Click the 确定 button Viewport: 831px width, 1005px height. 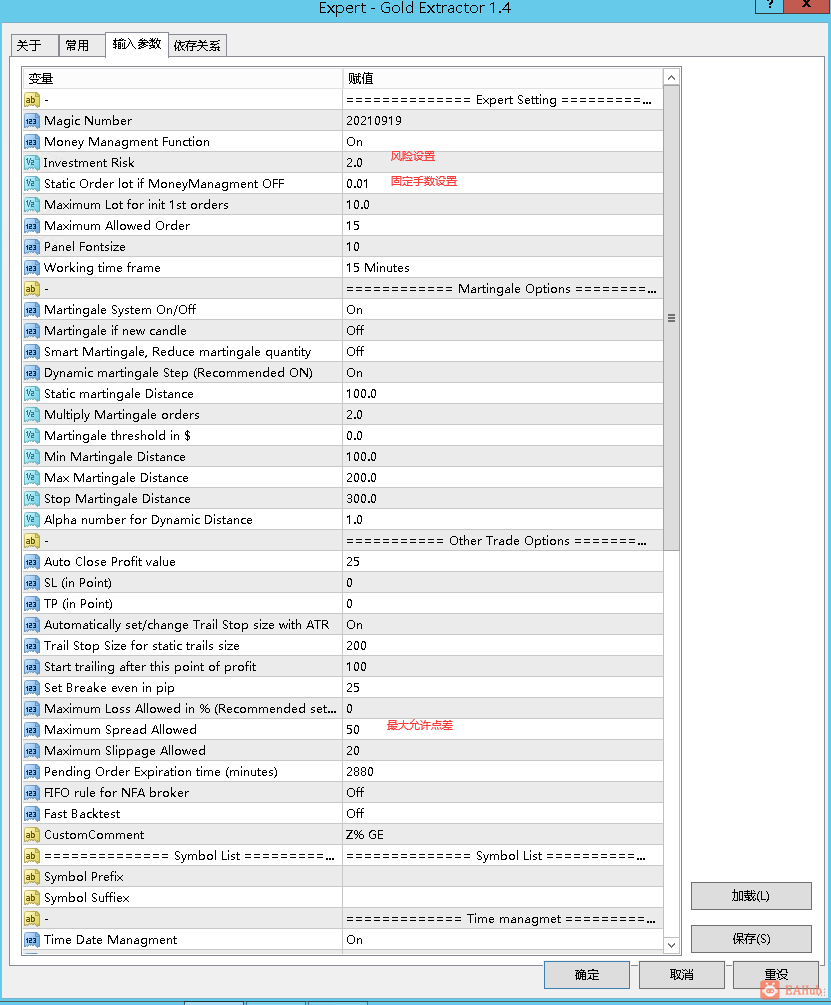pyautogui.click(x=587, y=975)
